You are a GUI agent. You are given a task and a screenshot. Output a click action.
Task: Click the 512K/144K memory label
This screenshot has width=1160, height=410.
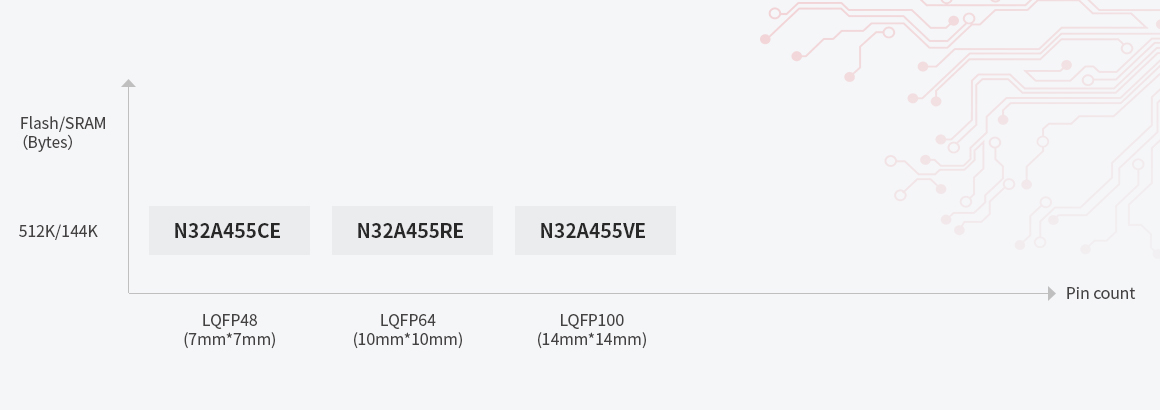click(x=59, y=232)
